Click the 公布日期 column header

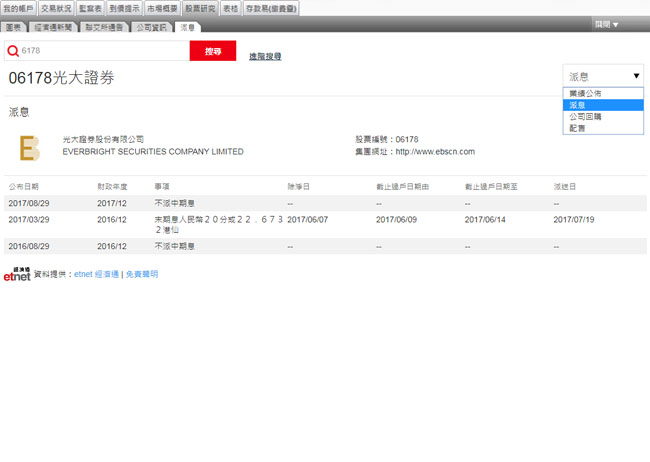pos(24,187)
